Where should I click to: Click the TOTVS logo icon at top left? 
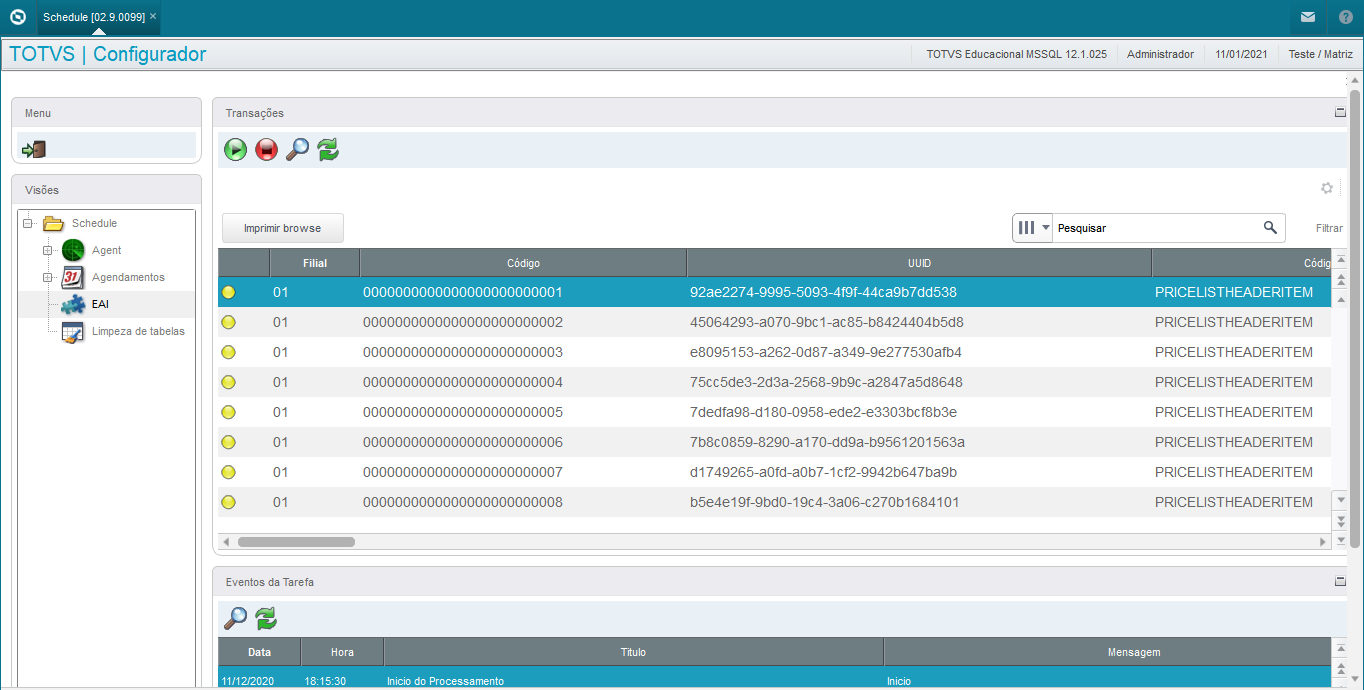tap(17, 17)
